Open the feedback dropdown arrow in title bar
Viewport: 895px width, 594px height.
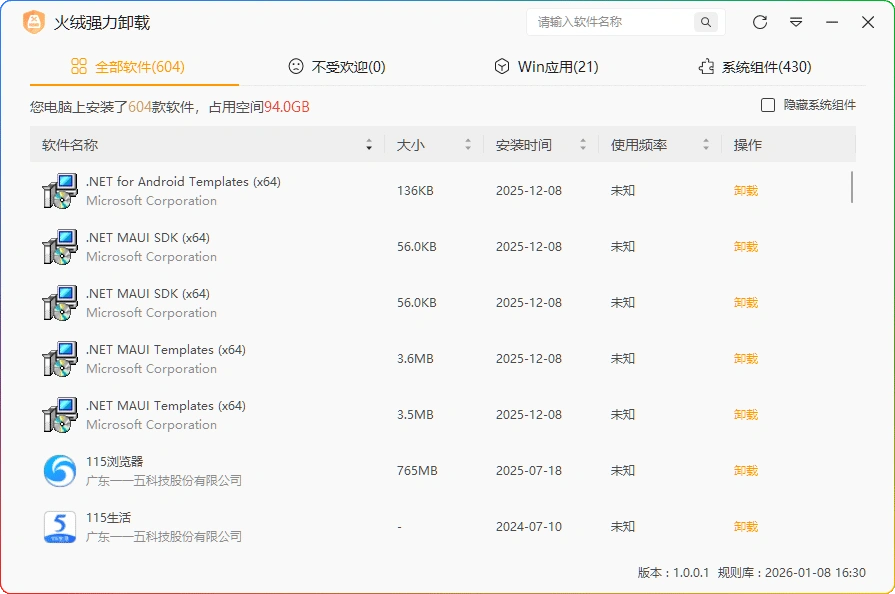[795, 22]
